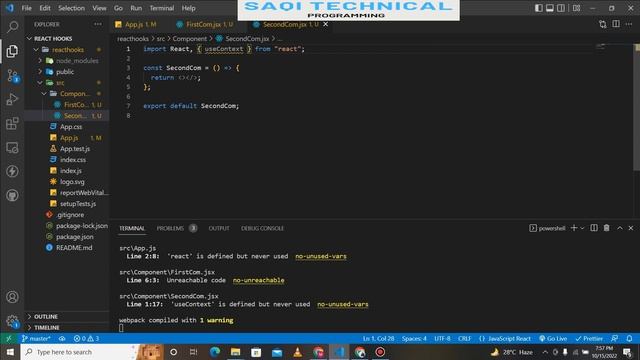The width and height of the screenshot is (640, 360).
Task: Open the Terminal menu
Action: (x=162, y=8)
